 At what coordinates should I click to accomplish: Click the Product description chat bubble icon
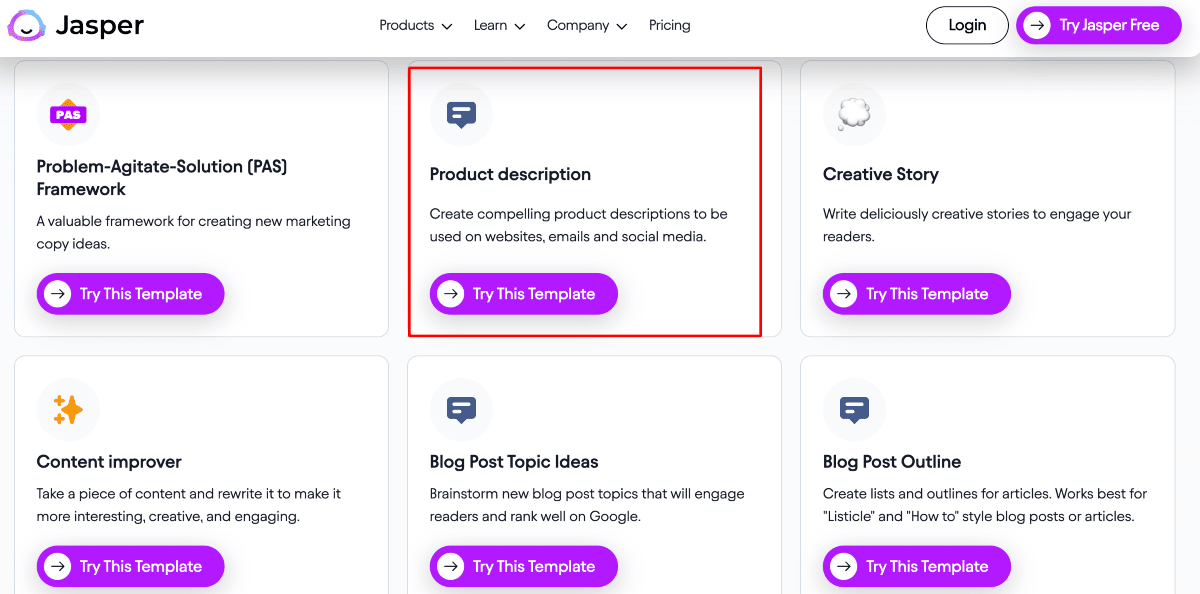point(461,115)
